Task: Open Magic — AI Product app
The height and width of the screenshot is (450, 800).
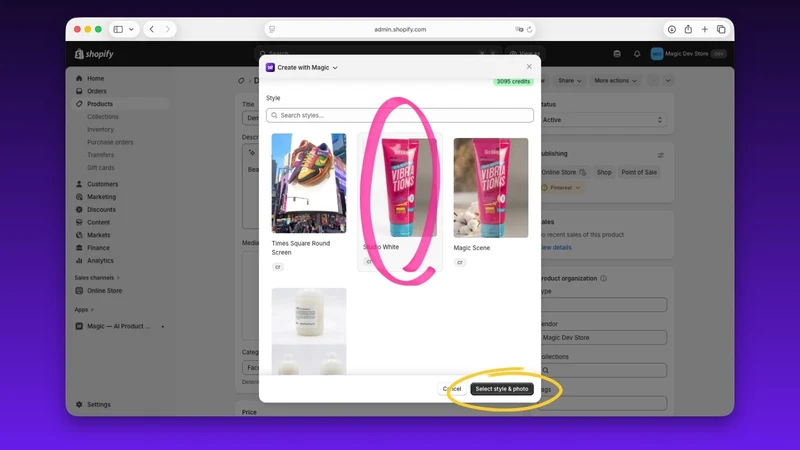Action: point(118,327)
